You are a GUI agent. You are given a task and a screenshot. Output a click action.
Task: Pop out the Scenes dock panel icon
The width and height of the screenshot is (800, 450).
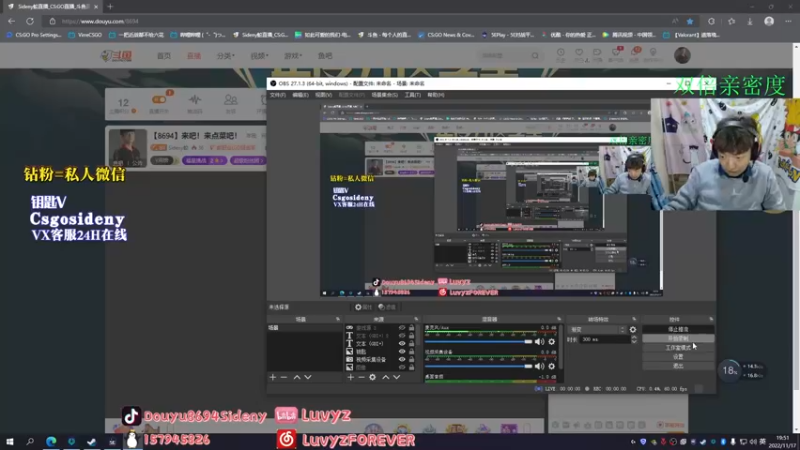[x=337, y=319]
